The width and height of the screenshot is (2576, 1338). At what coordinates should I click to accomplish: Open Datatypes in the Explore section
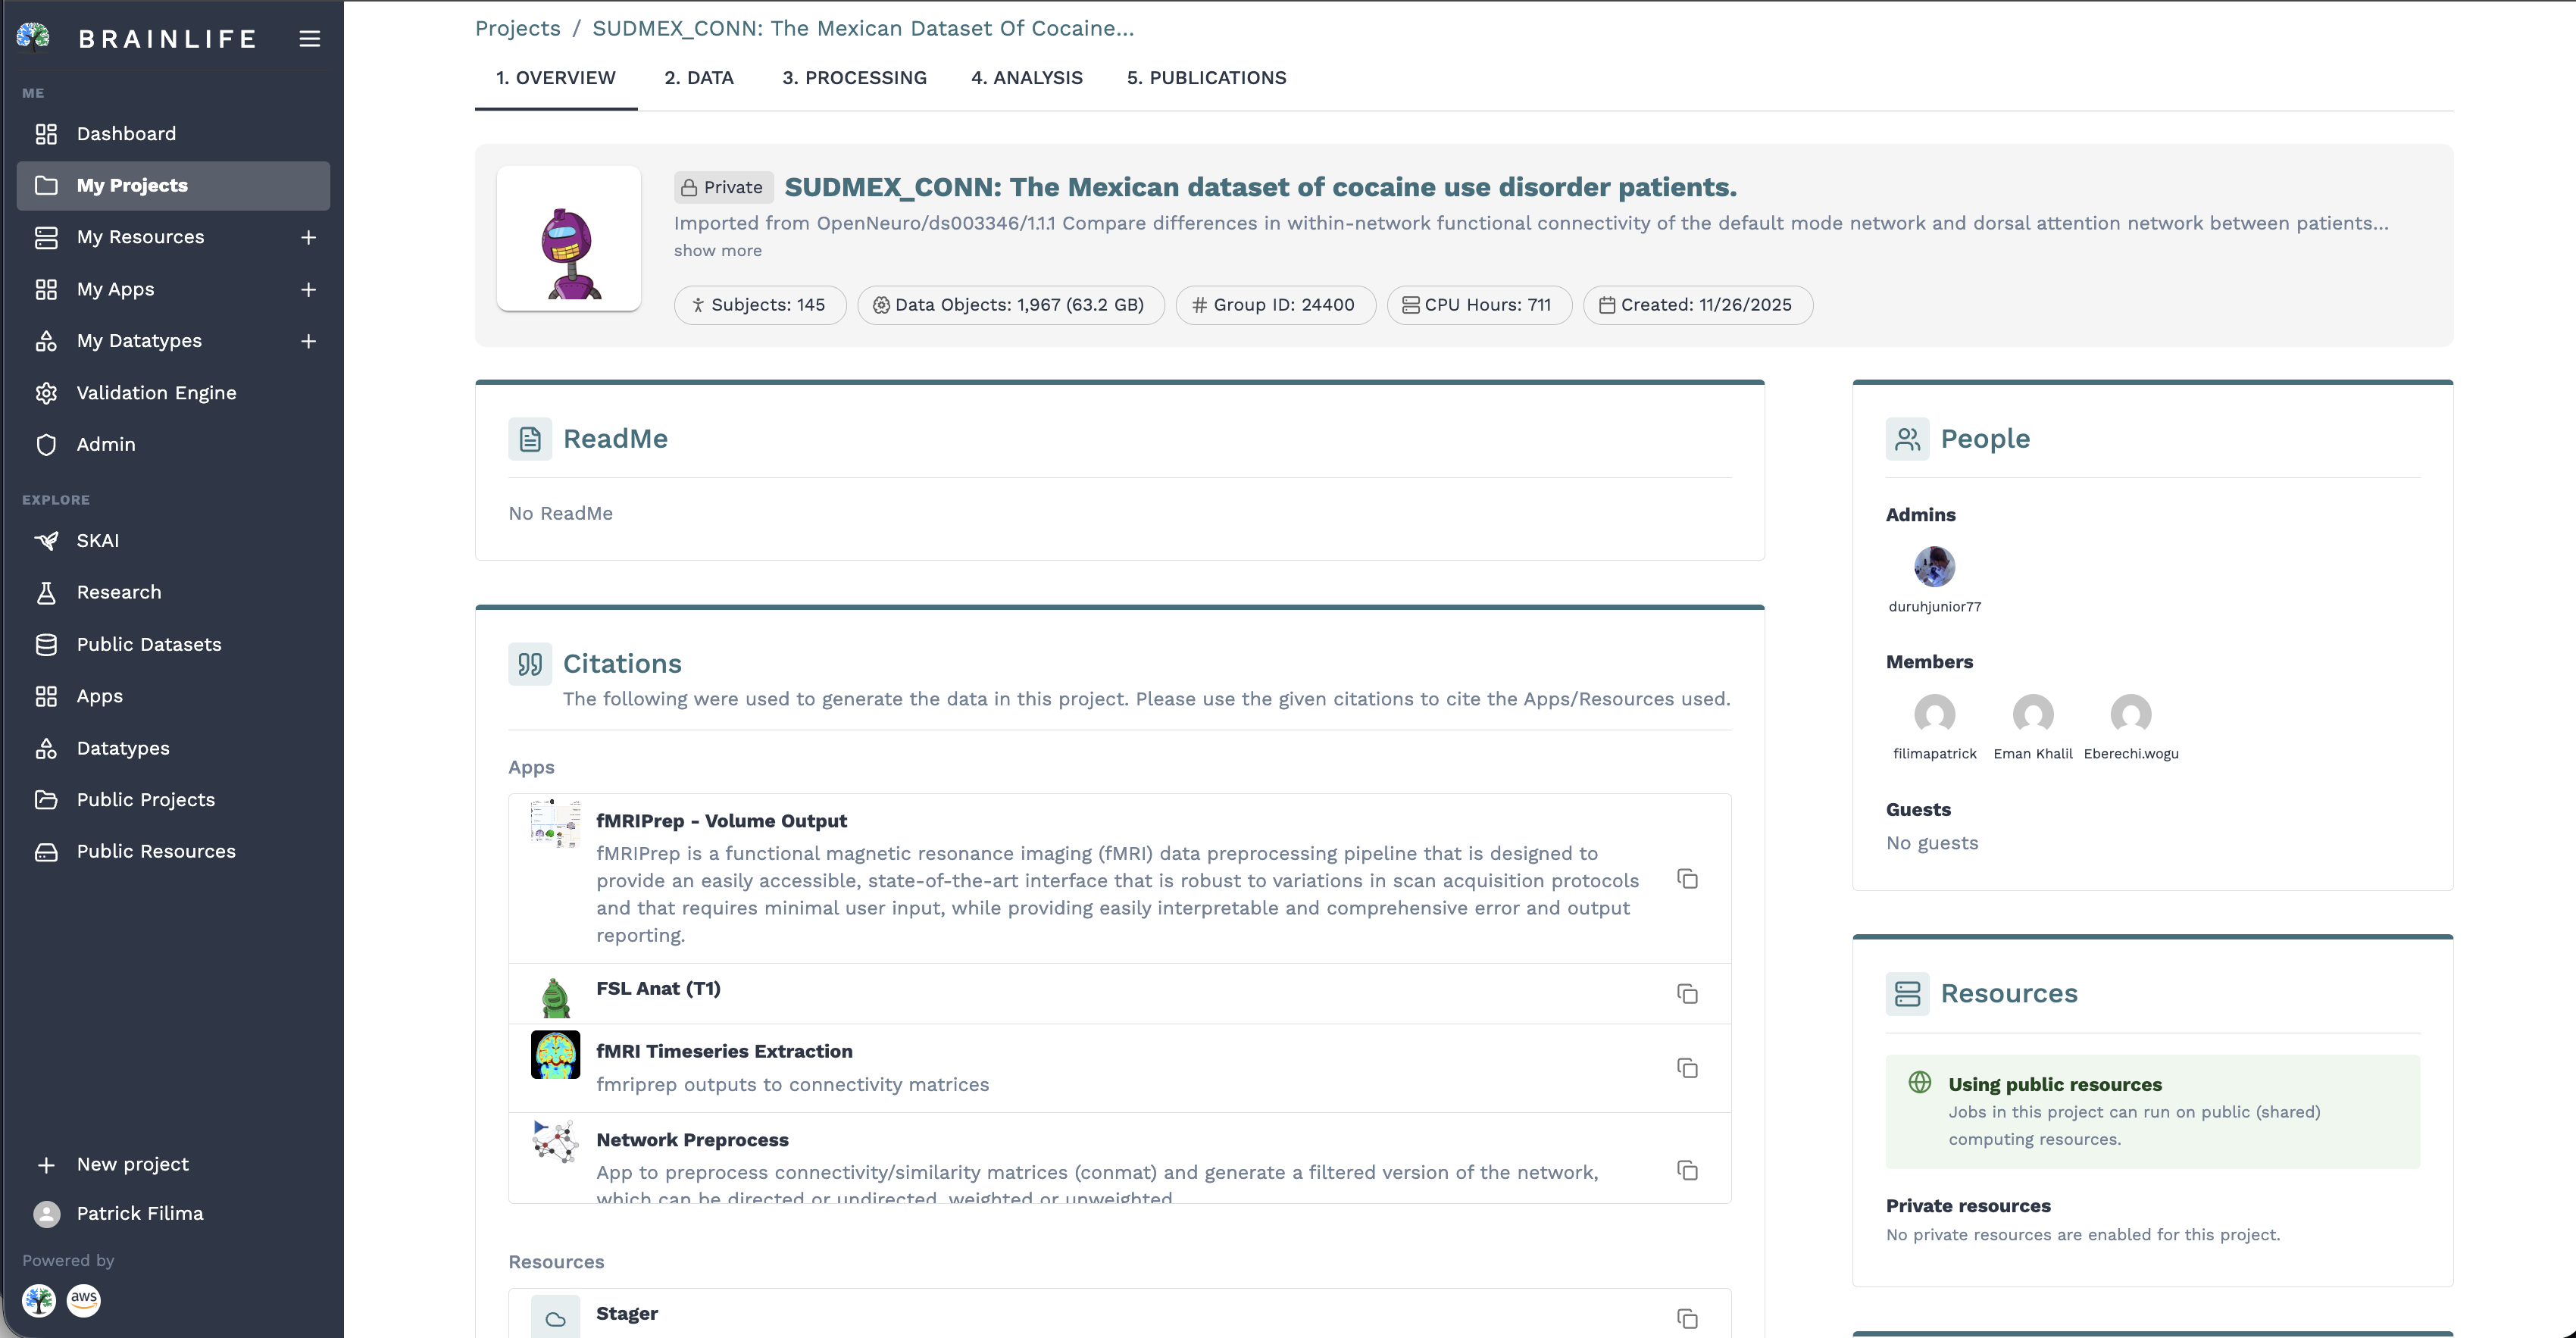pyautogui.click(x=173, y=748)
